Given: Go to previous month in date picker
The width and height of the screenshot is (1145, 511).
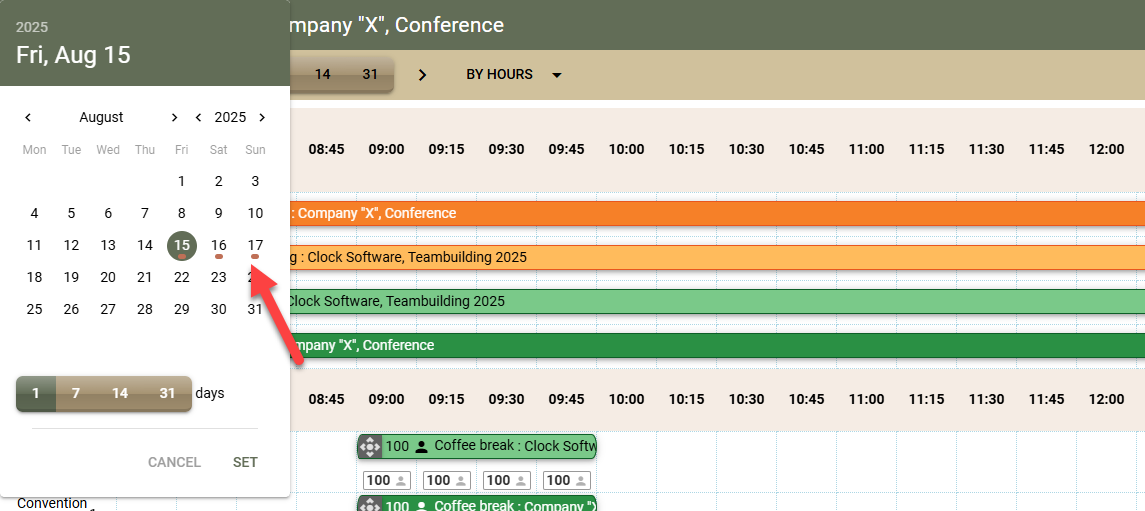Looking at the screenshot, I should (x=28, y=118).
